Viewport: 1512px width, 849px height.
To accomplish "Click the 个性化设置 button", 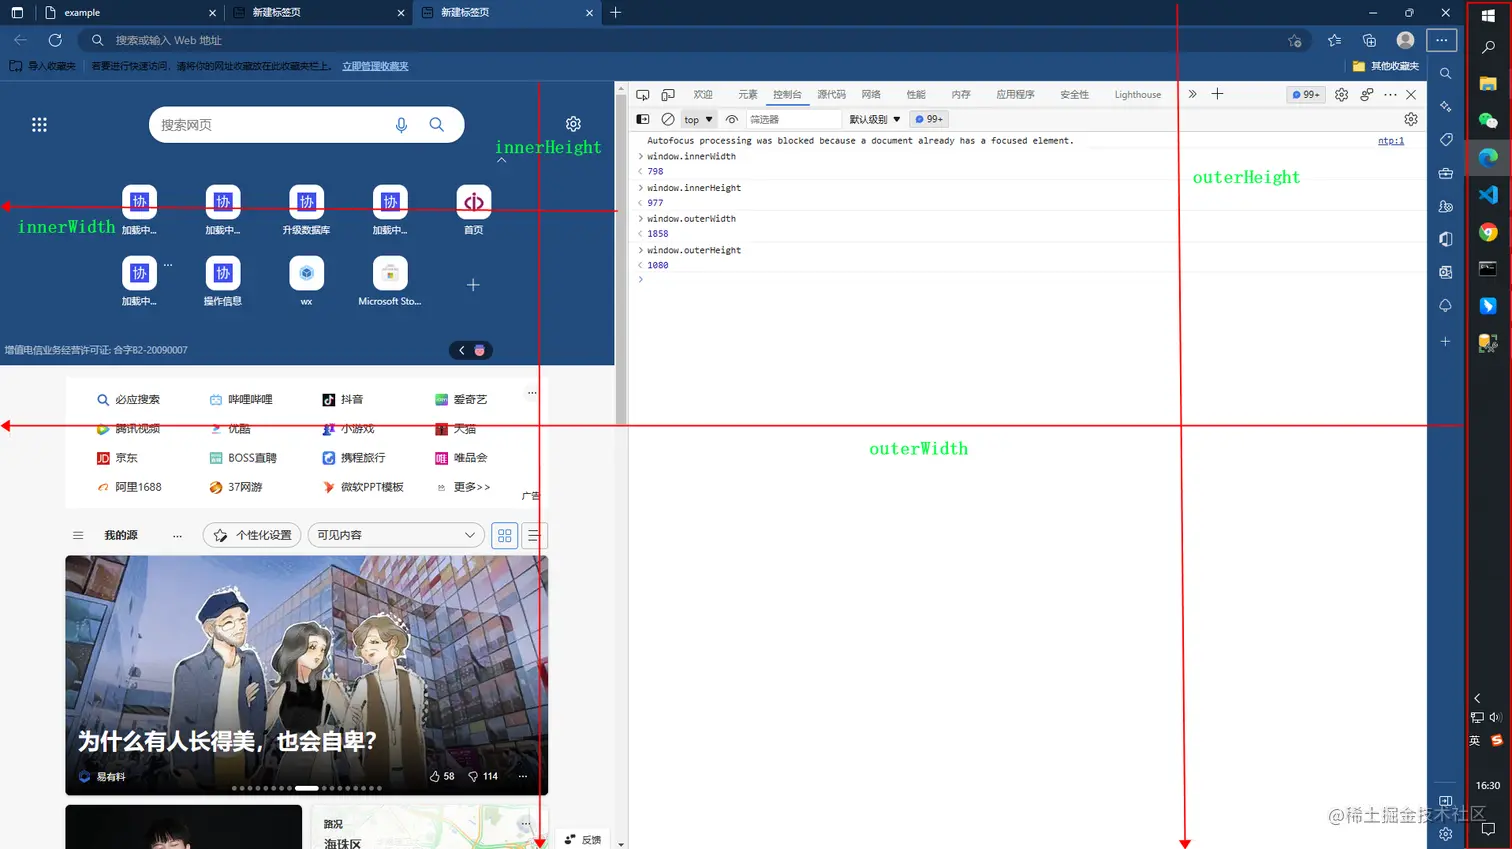I will tap(252, 535).
